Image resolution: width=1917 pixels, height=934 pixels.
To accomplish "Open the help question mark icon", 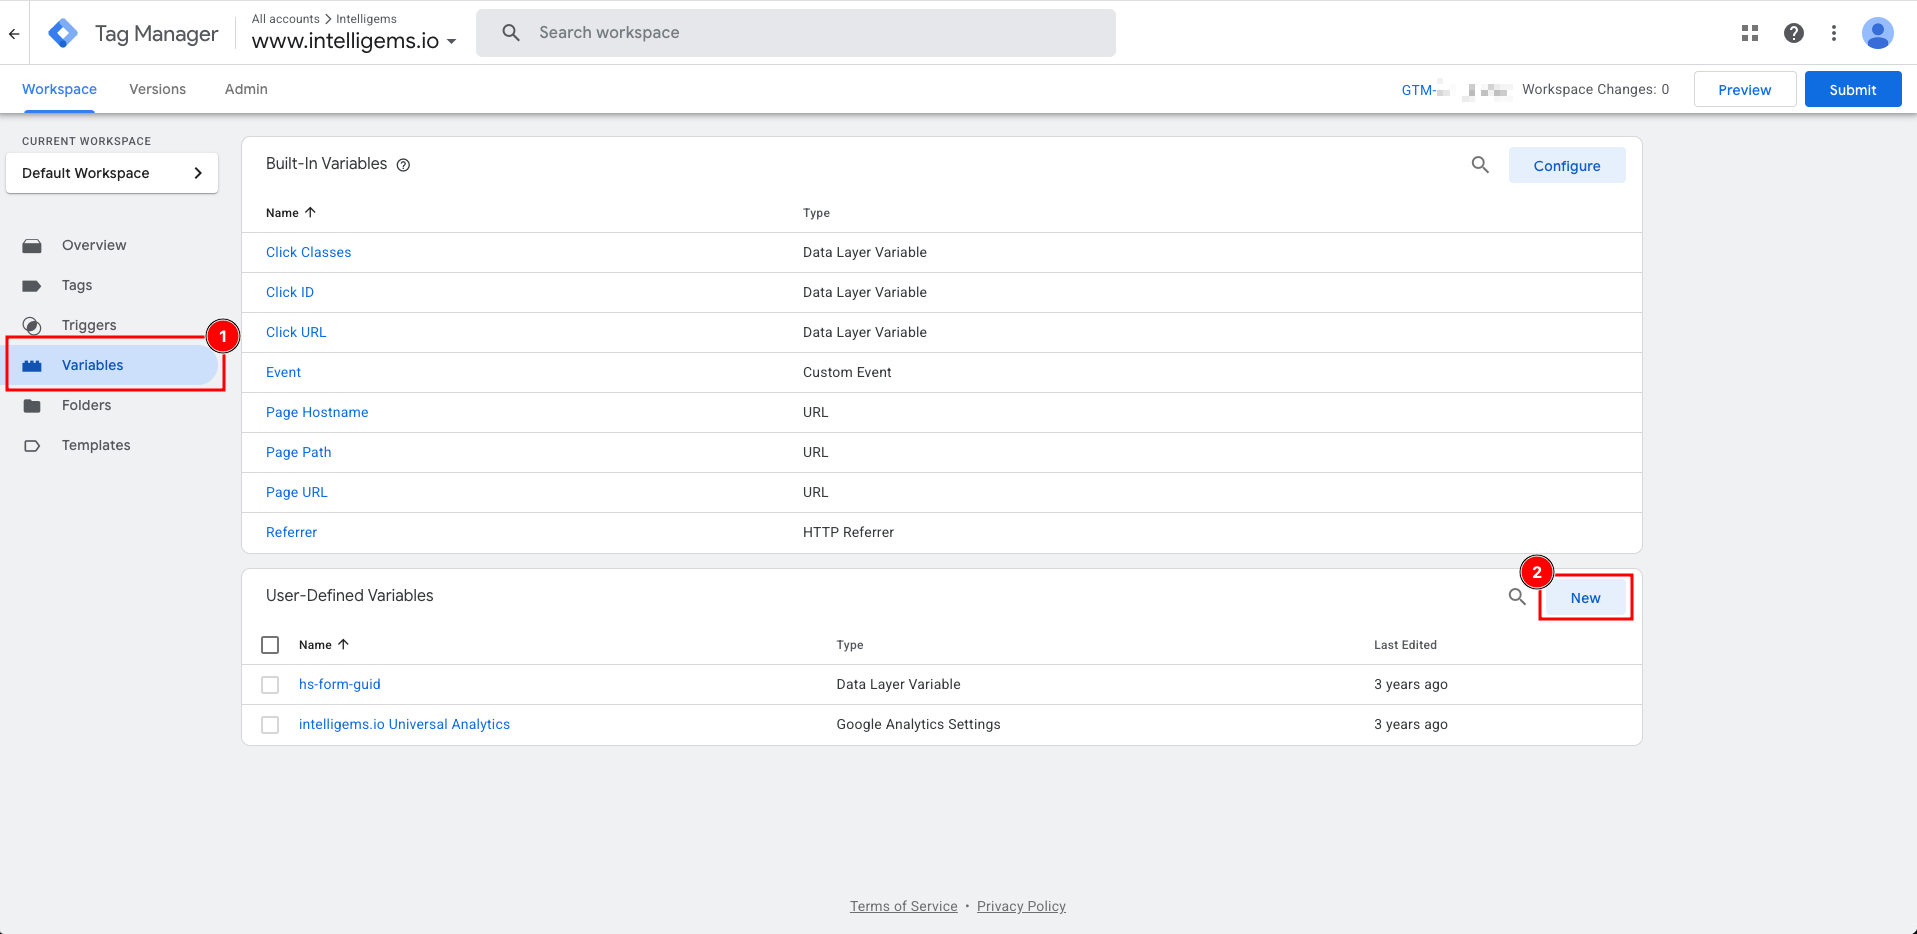I will point(1793,33).
